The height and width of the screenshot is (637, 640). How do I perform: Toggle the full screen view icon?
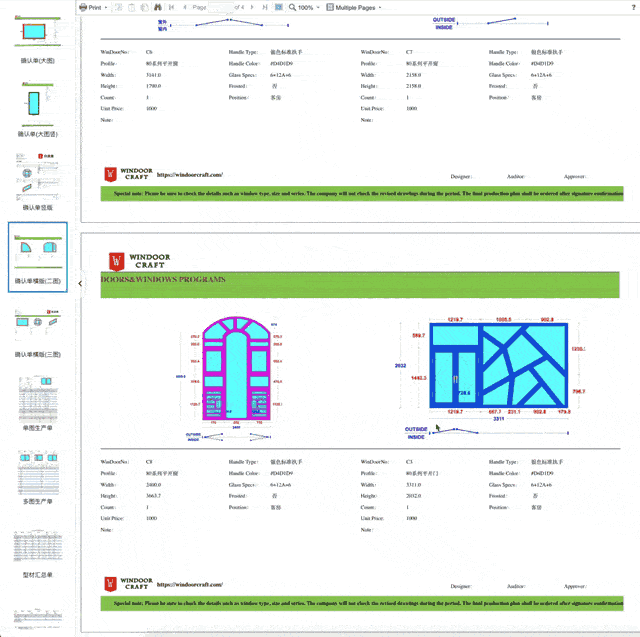pyautogui.click(x=279, y=7)
